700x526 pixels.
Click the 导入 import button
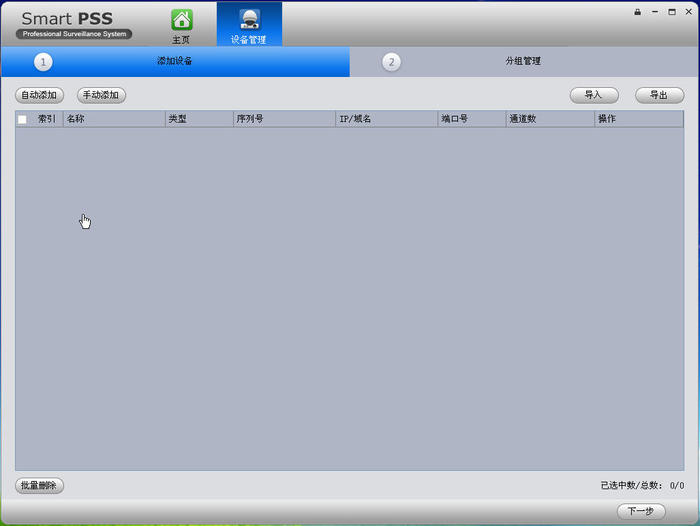[594, 95]
